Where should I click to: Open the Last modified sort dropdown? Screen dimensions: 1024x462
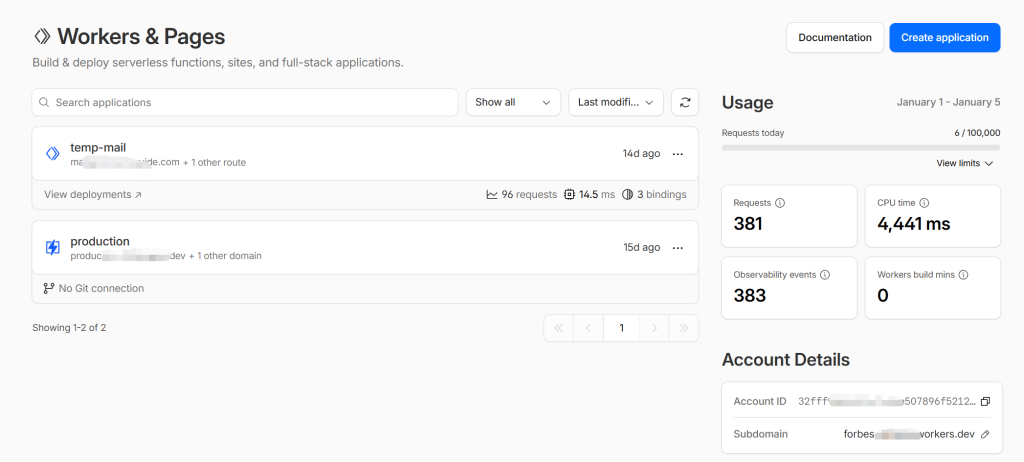(616, 102)
